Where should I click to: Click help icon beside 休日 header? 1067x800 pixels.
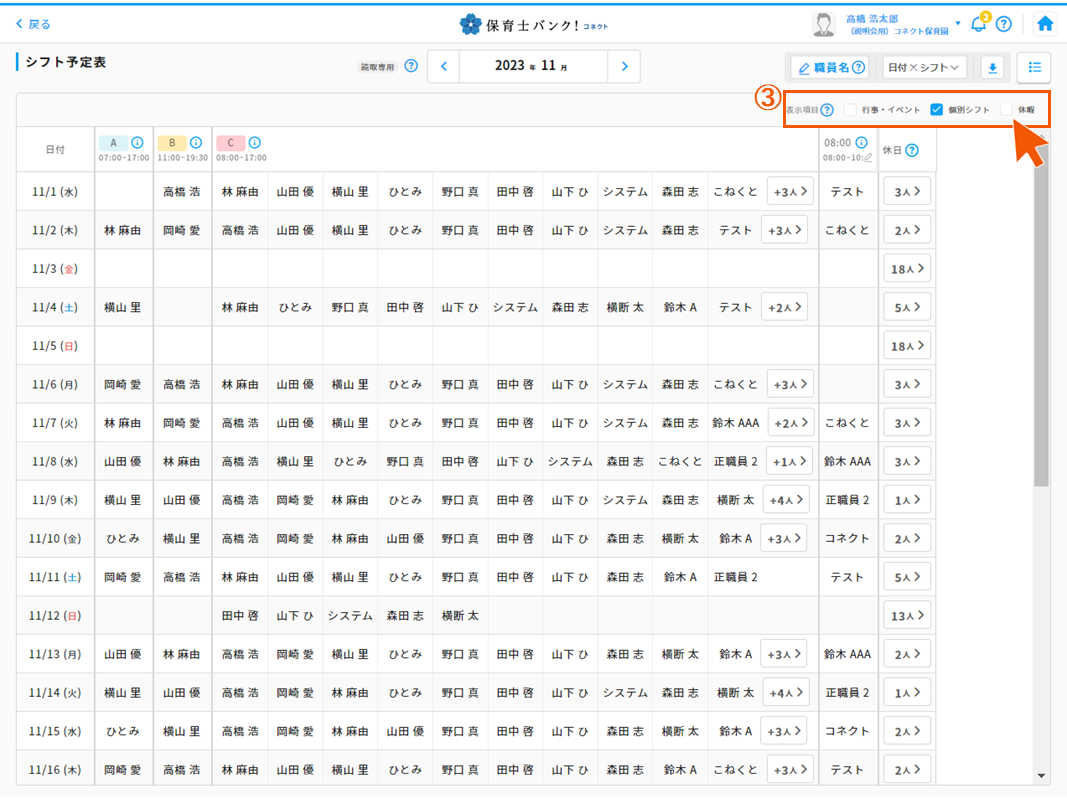[912, 150]
